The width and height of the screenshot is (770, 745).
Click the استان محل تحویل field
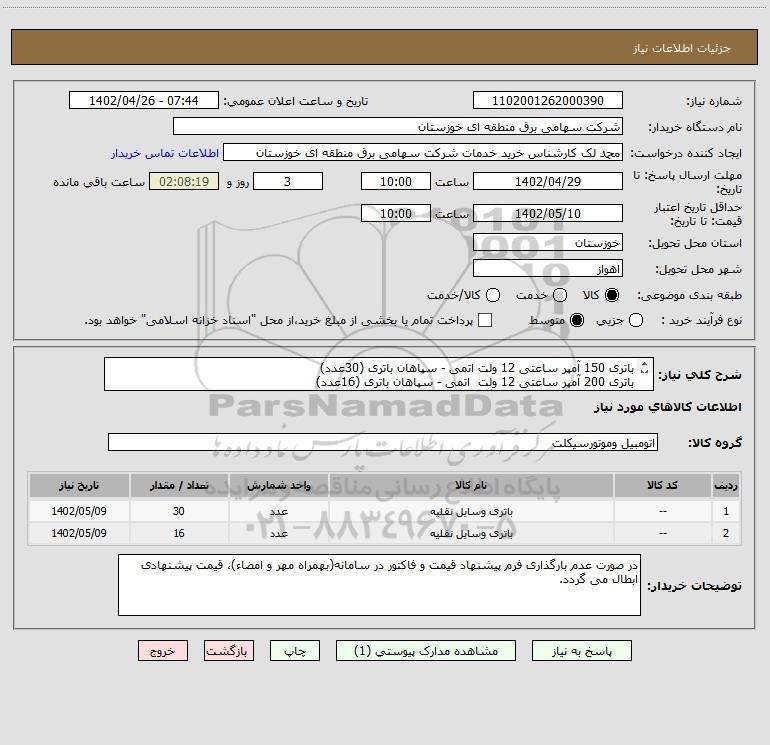547,243
